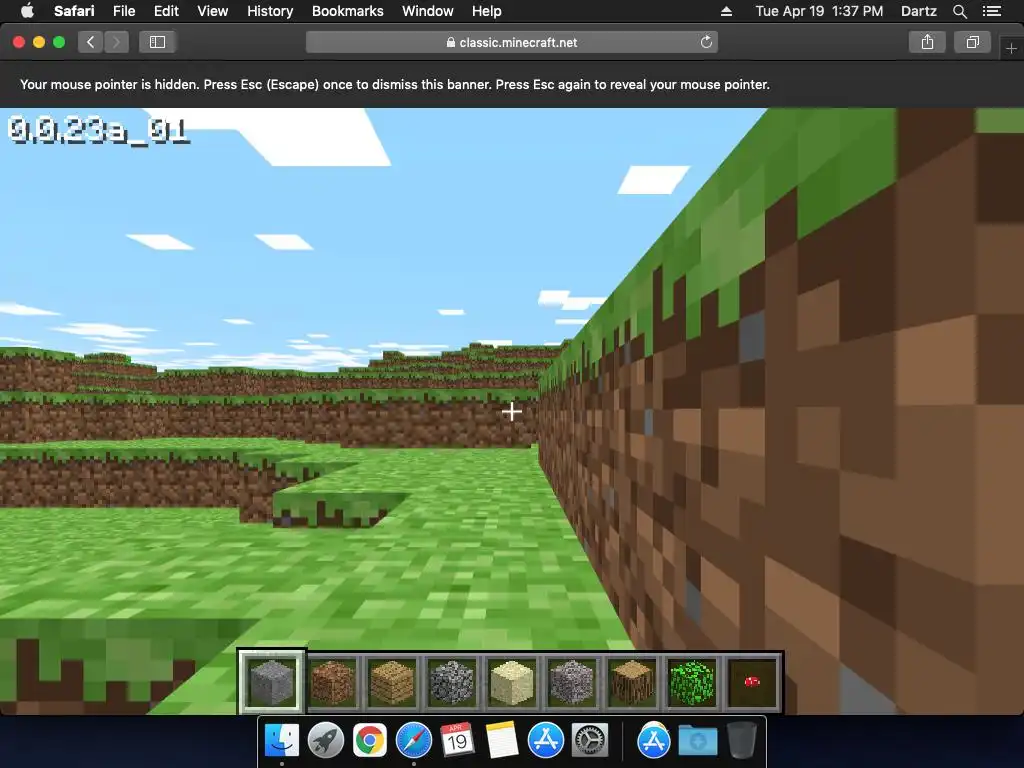Open the Edit menu

point(166,11)
